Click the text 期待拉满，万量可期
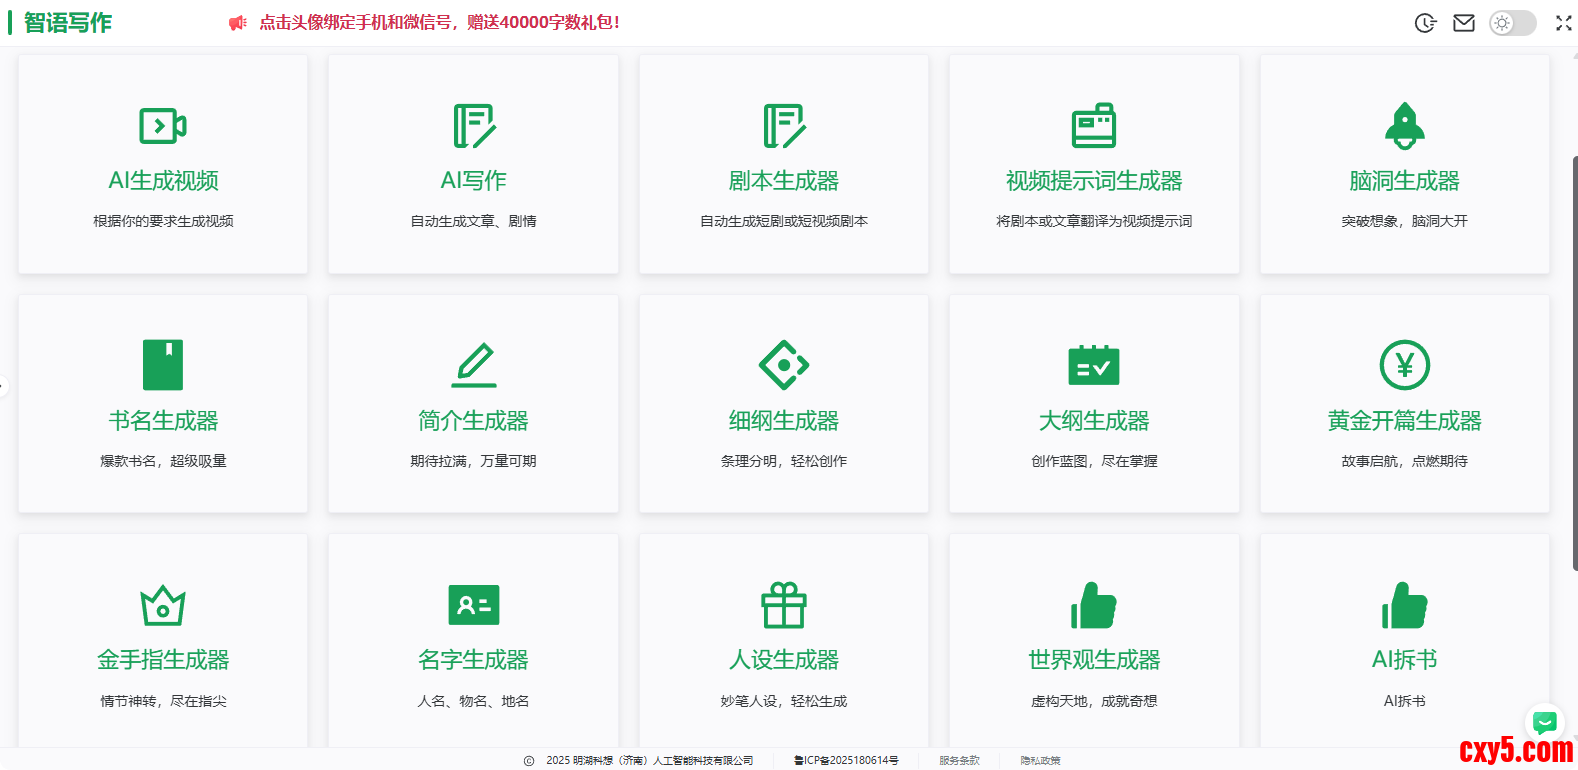 click(474, 461)
